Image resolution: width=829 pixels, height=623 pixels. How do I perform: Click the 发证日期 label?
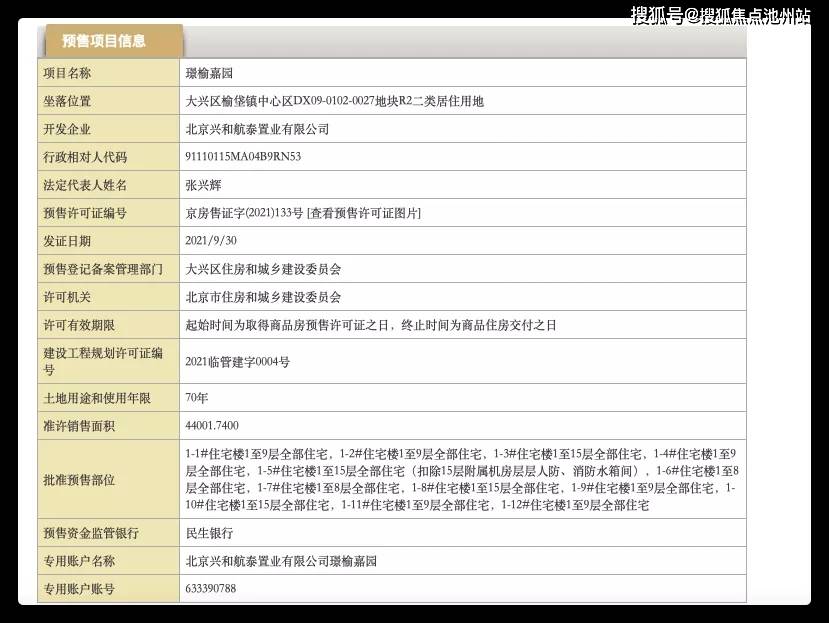67,241
